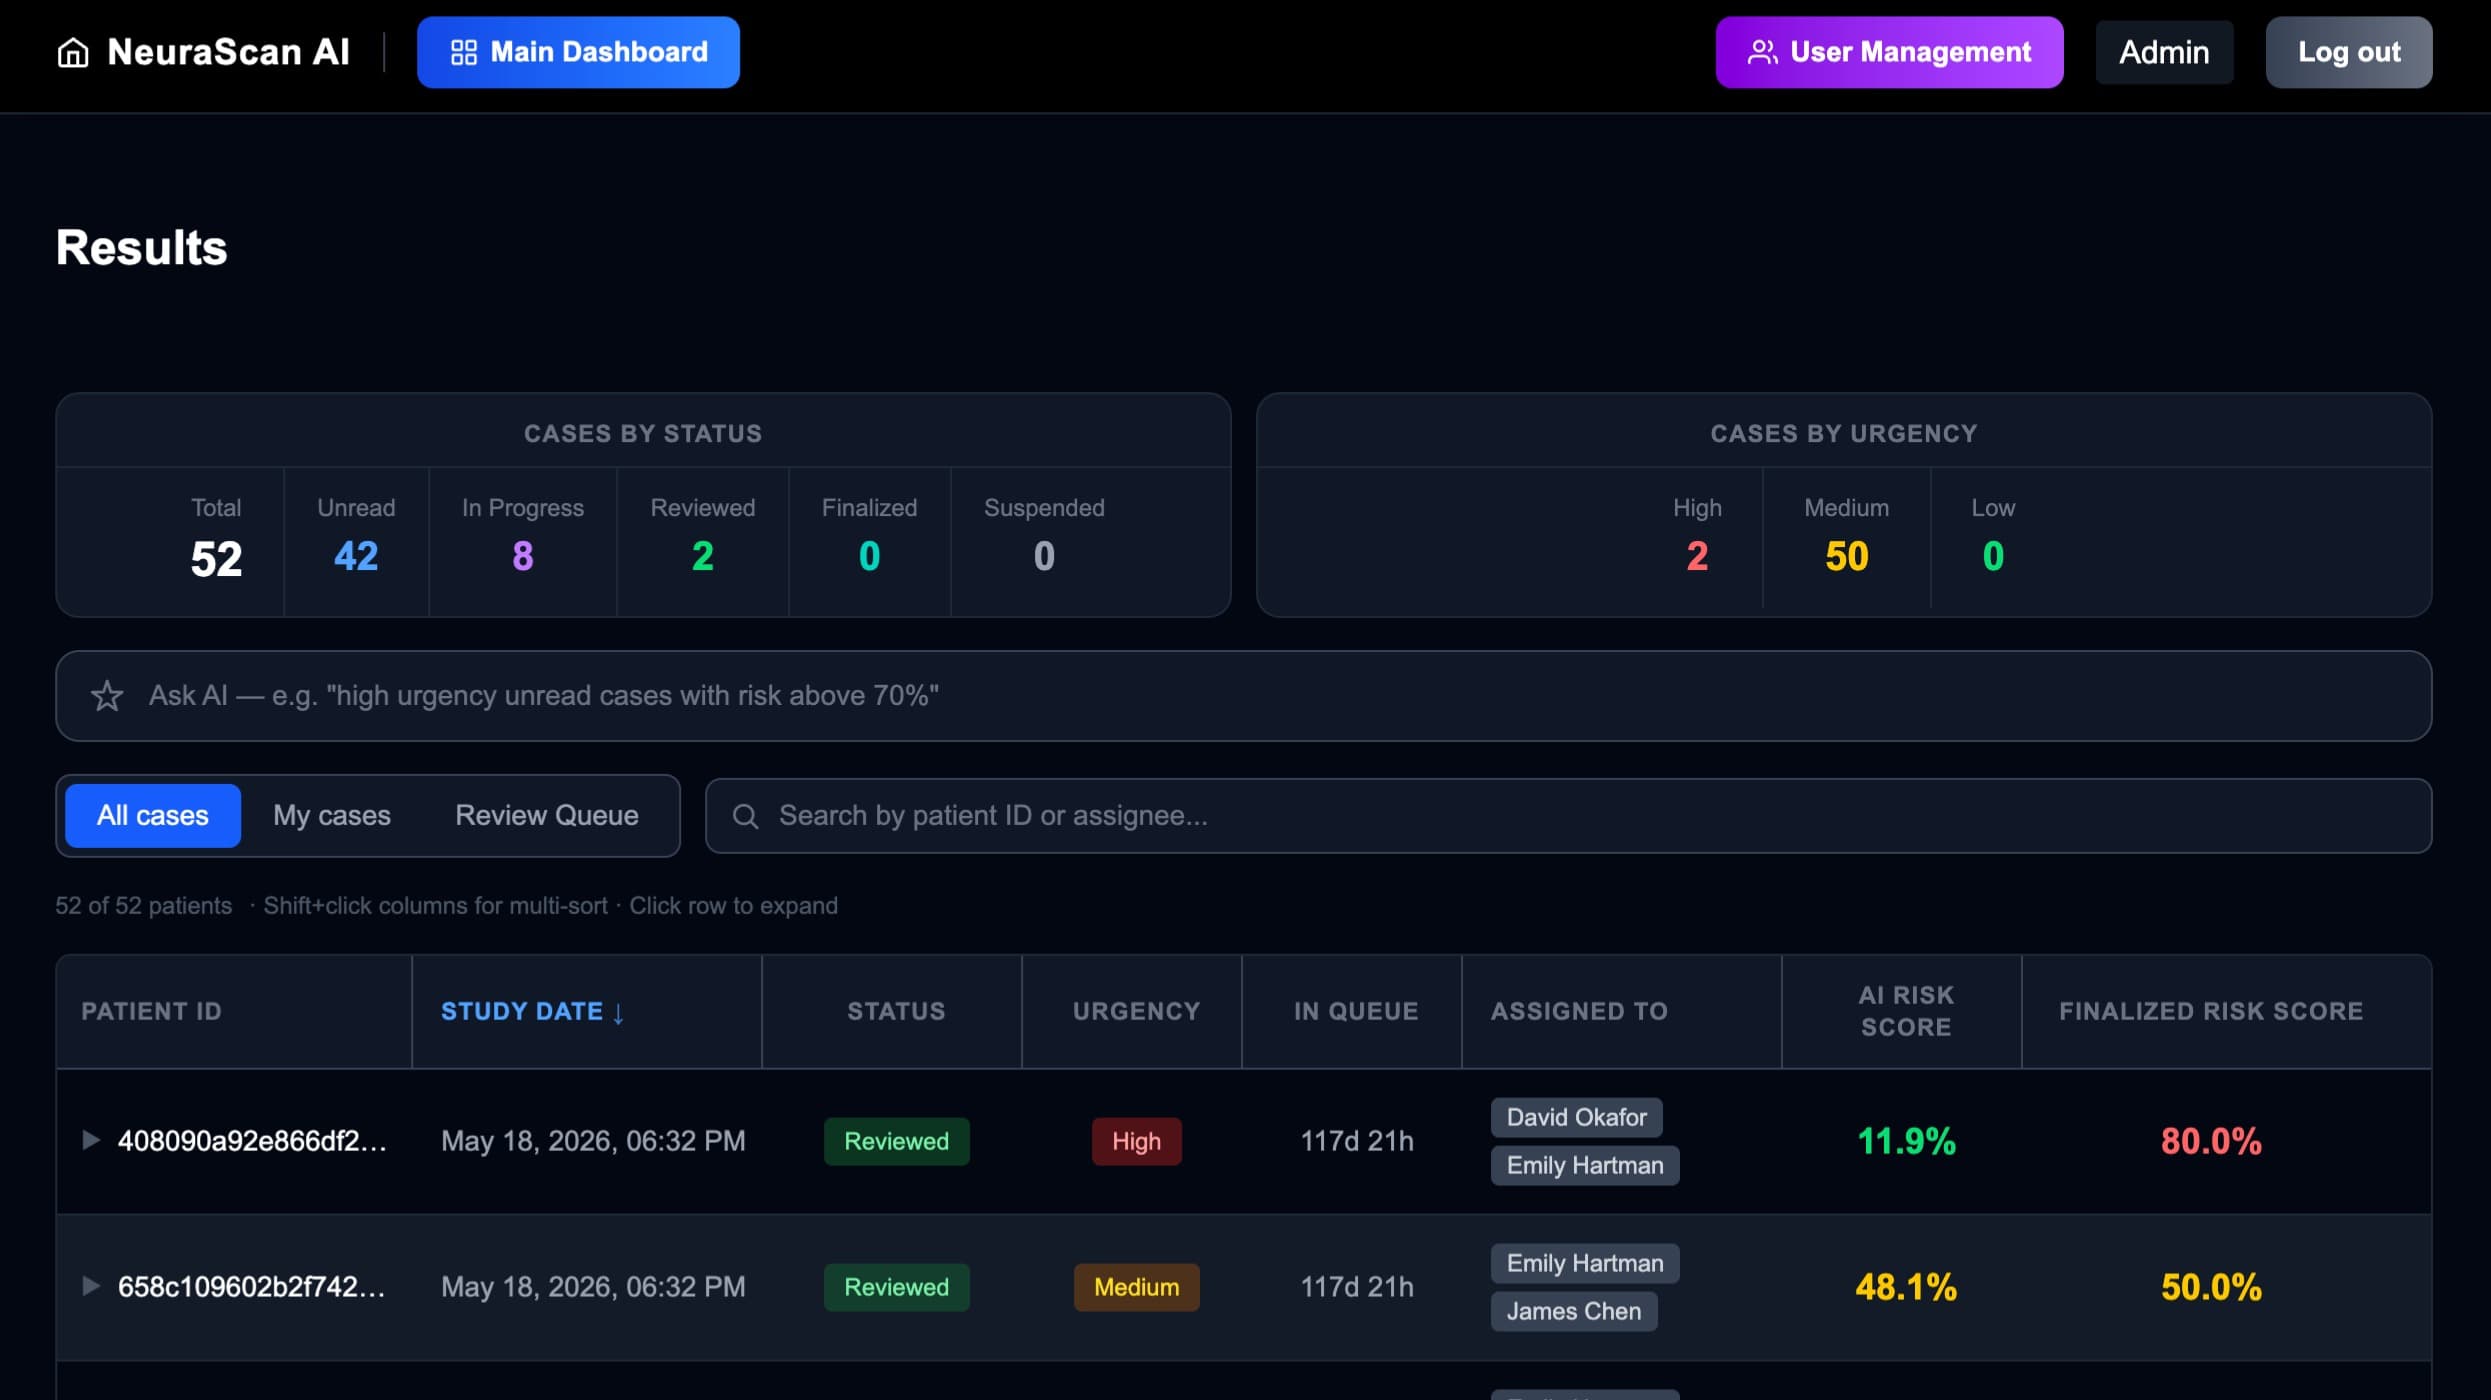This screenshot has height=1400, width=2491.
Task: Open the Main Dashboard
Action: click(x=578, y=52)
